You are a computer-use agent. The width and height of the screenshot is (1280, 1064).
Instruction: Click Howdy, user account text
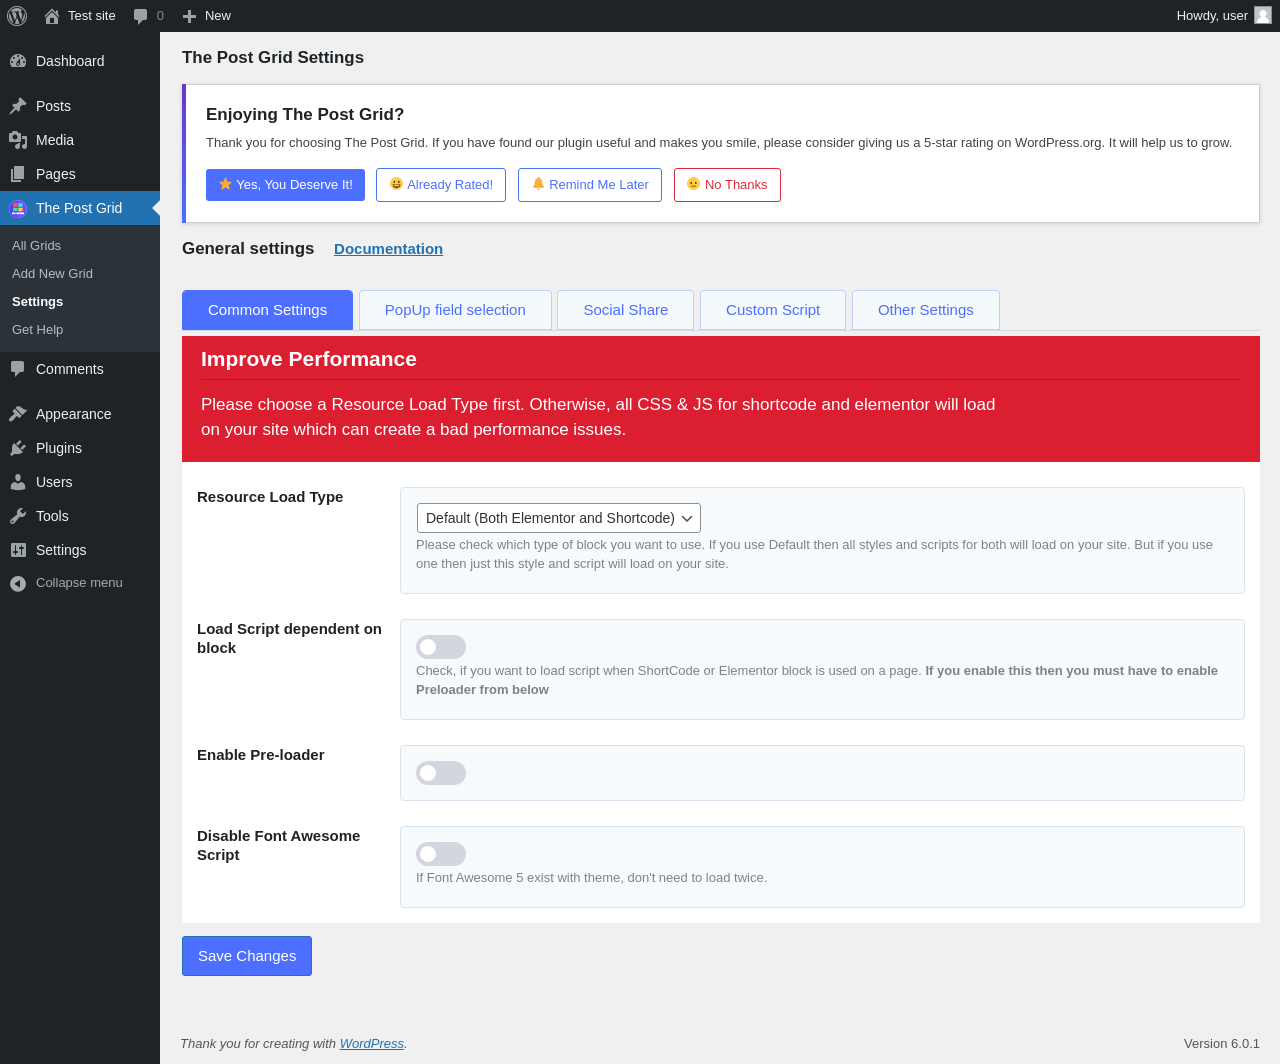(1212, 16)
